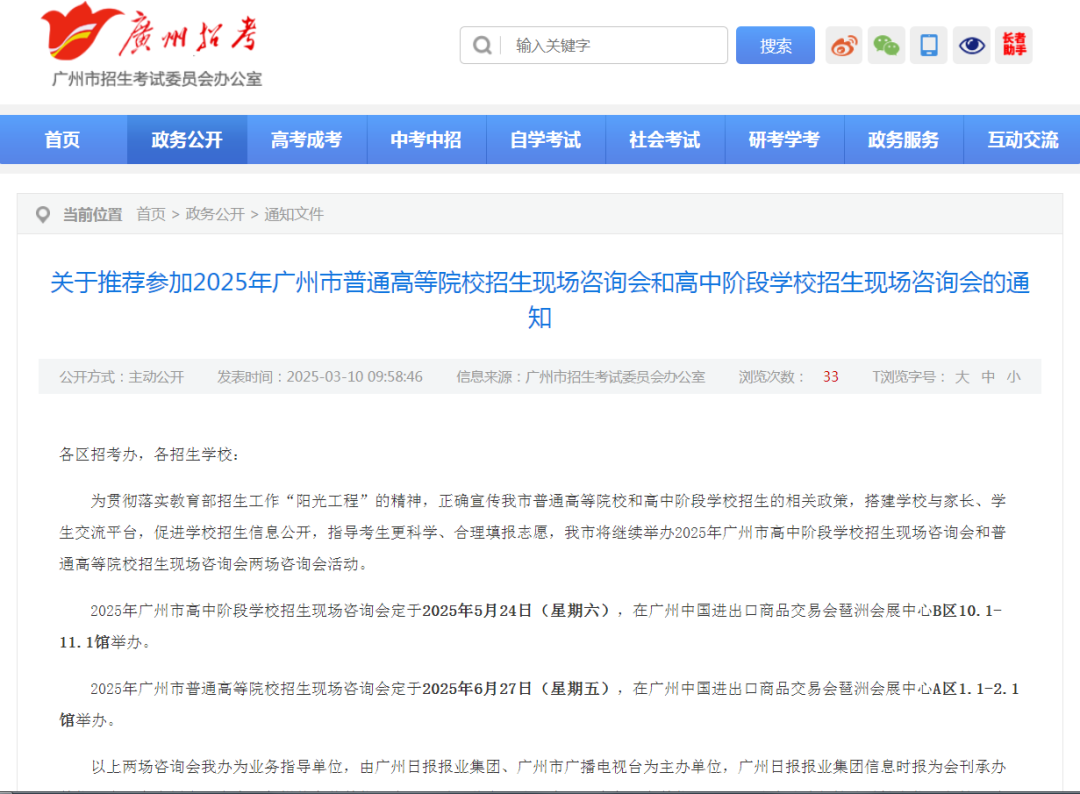Open the 互动交流 navigation item

(1022, 140)
